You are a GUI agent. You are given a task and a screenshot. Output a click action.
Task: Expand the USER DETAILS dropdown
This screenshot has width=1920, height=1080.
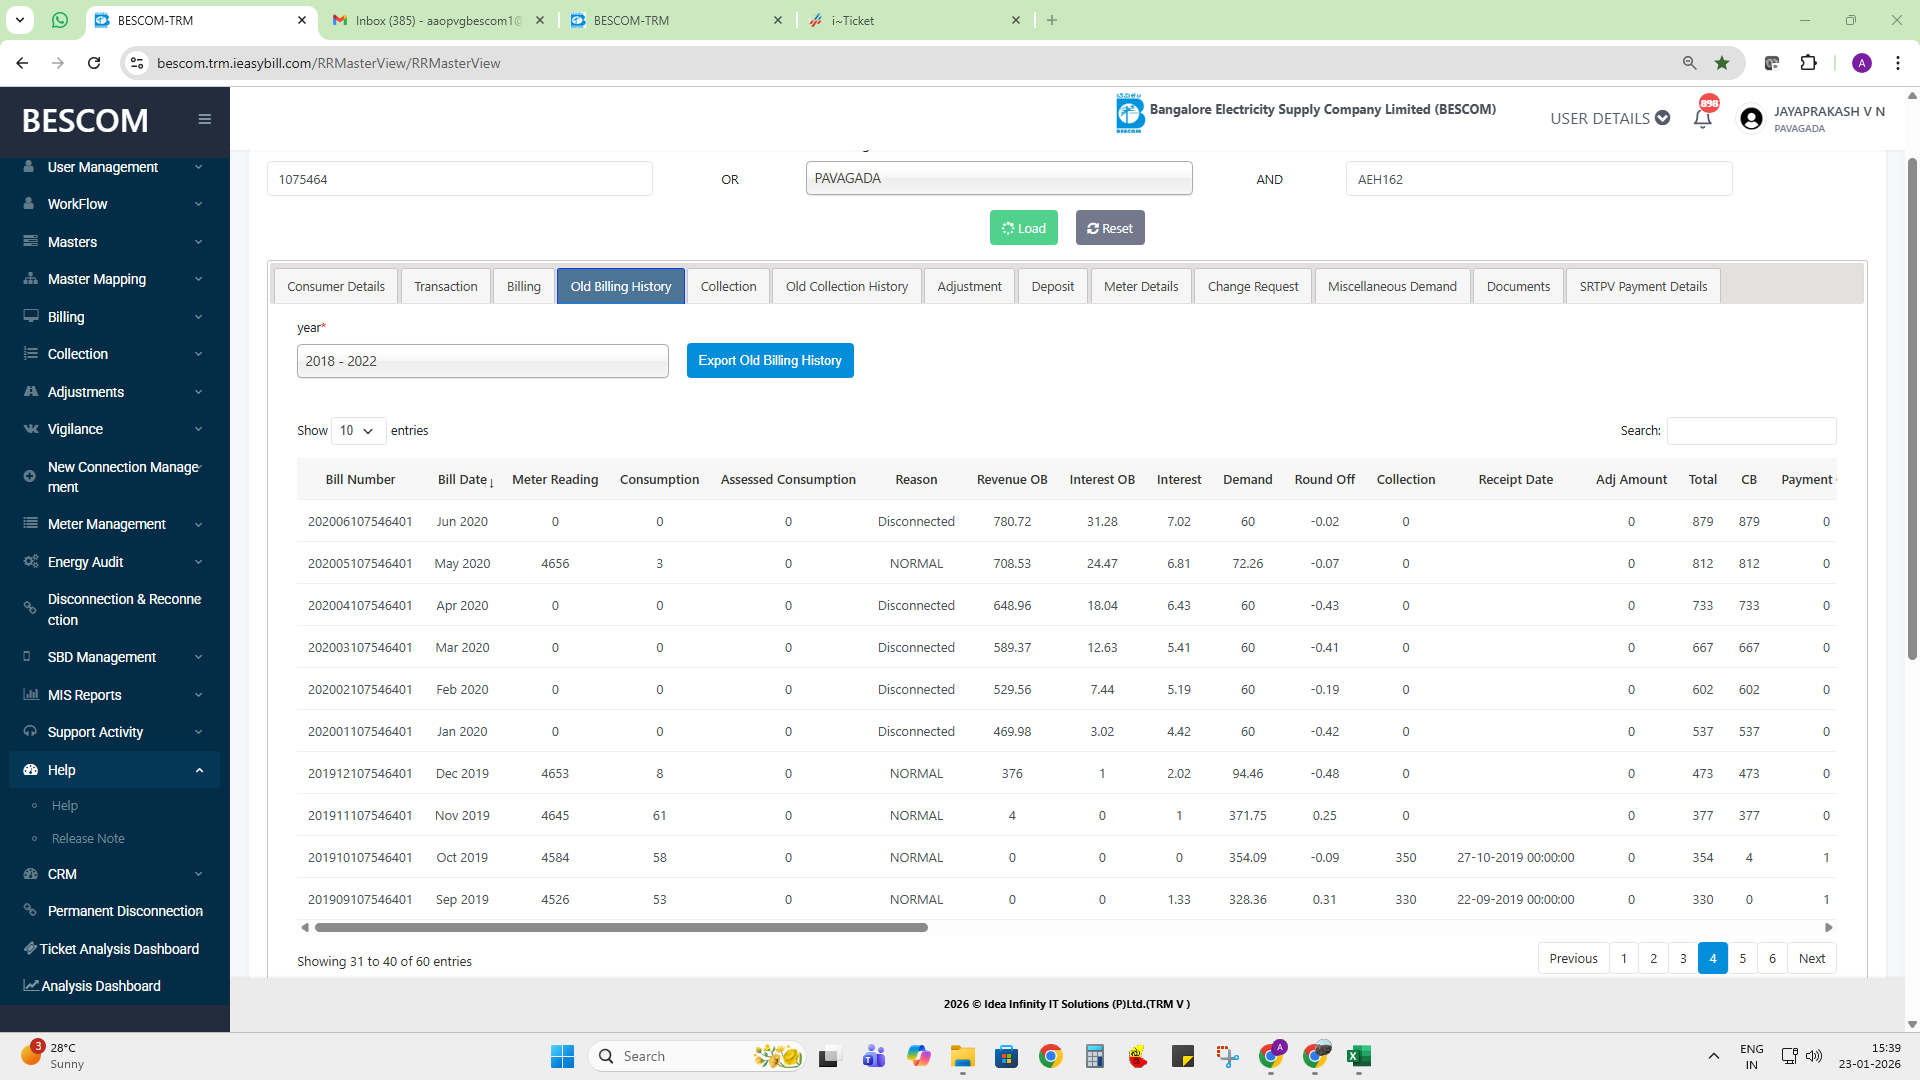[1609, 118]
